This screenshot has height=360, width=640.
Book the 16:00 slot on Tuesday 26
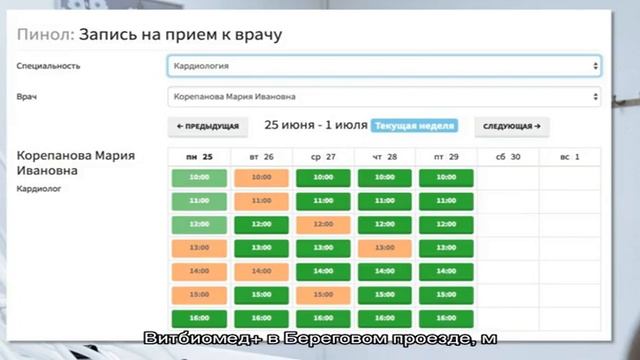pos(261,319)
